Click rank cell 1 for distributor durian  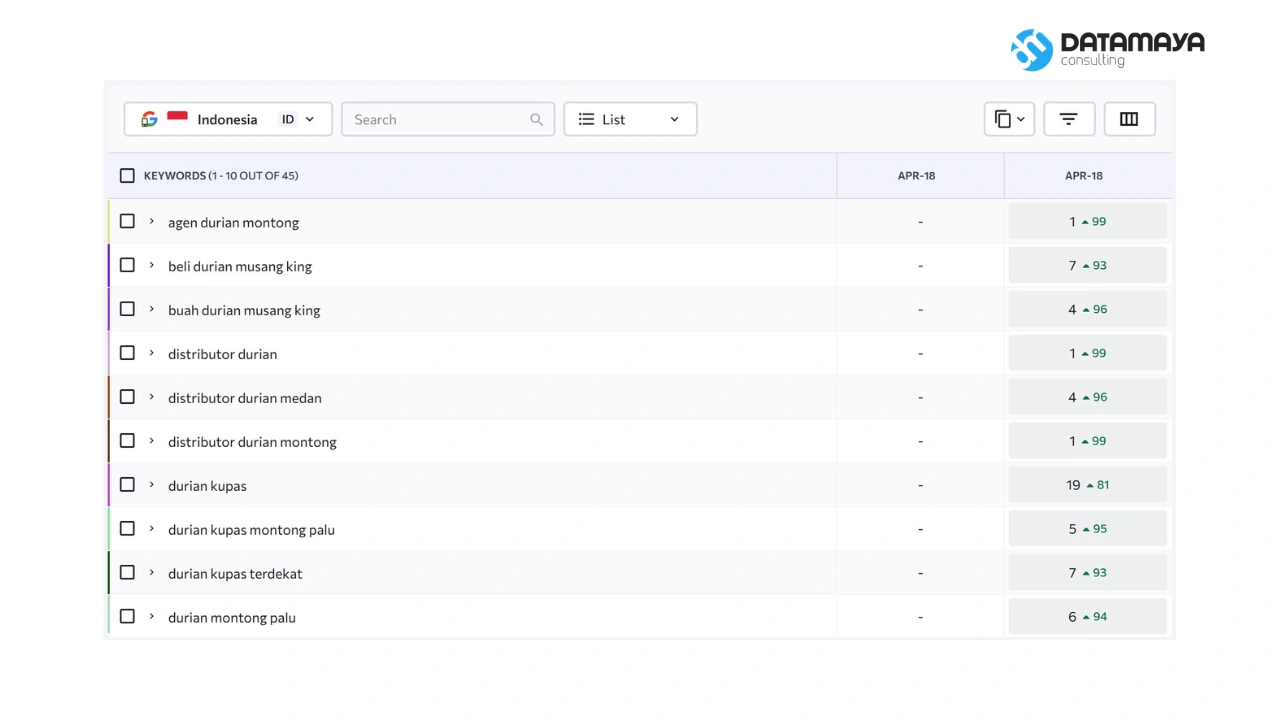(1088, 353)
